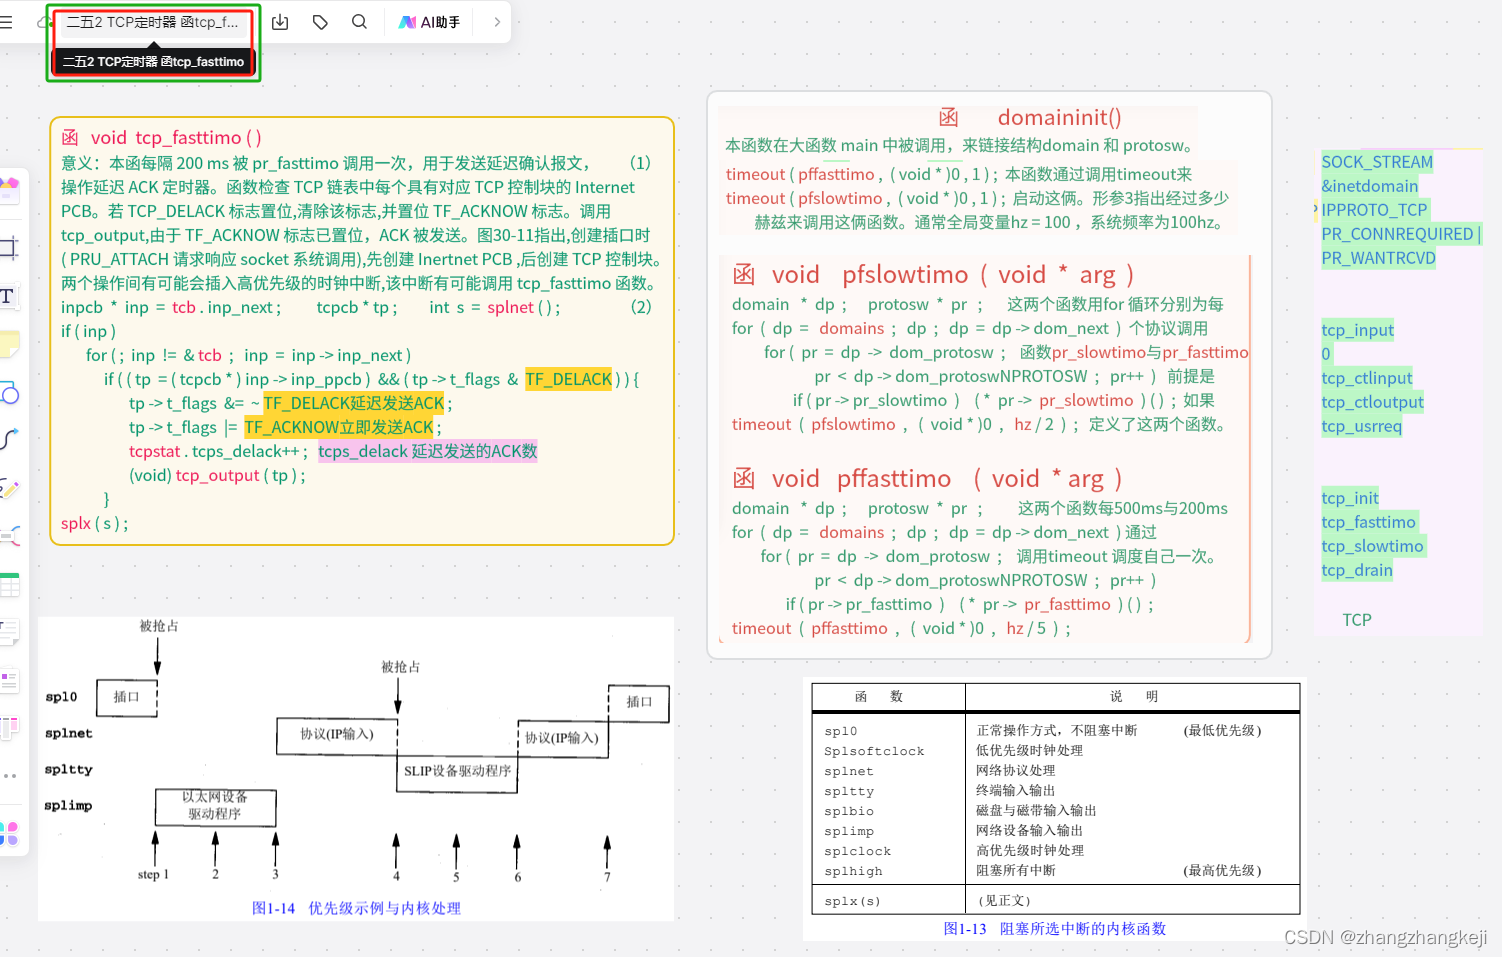Viewport: 1502px width, 957px height.
Task: Click 'tcp_usrreq' highlighted text
Action: coord(1361,426)
